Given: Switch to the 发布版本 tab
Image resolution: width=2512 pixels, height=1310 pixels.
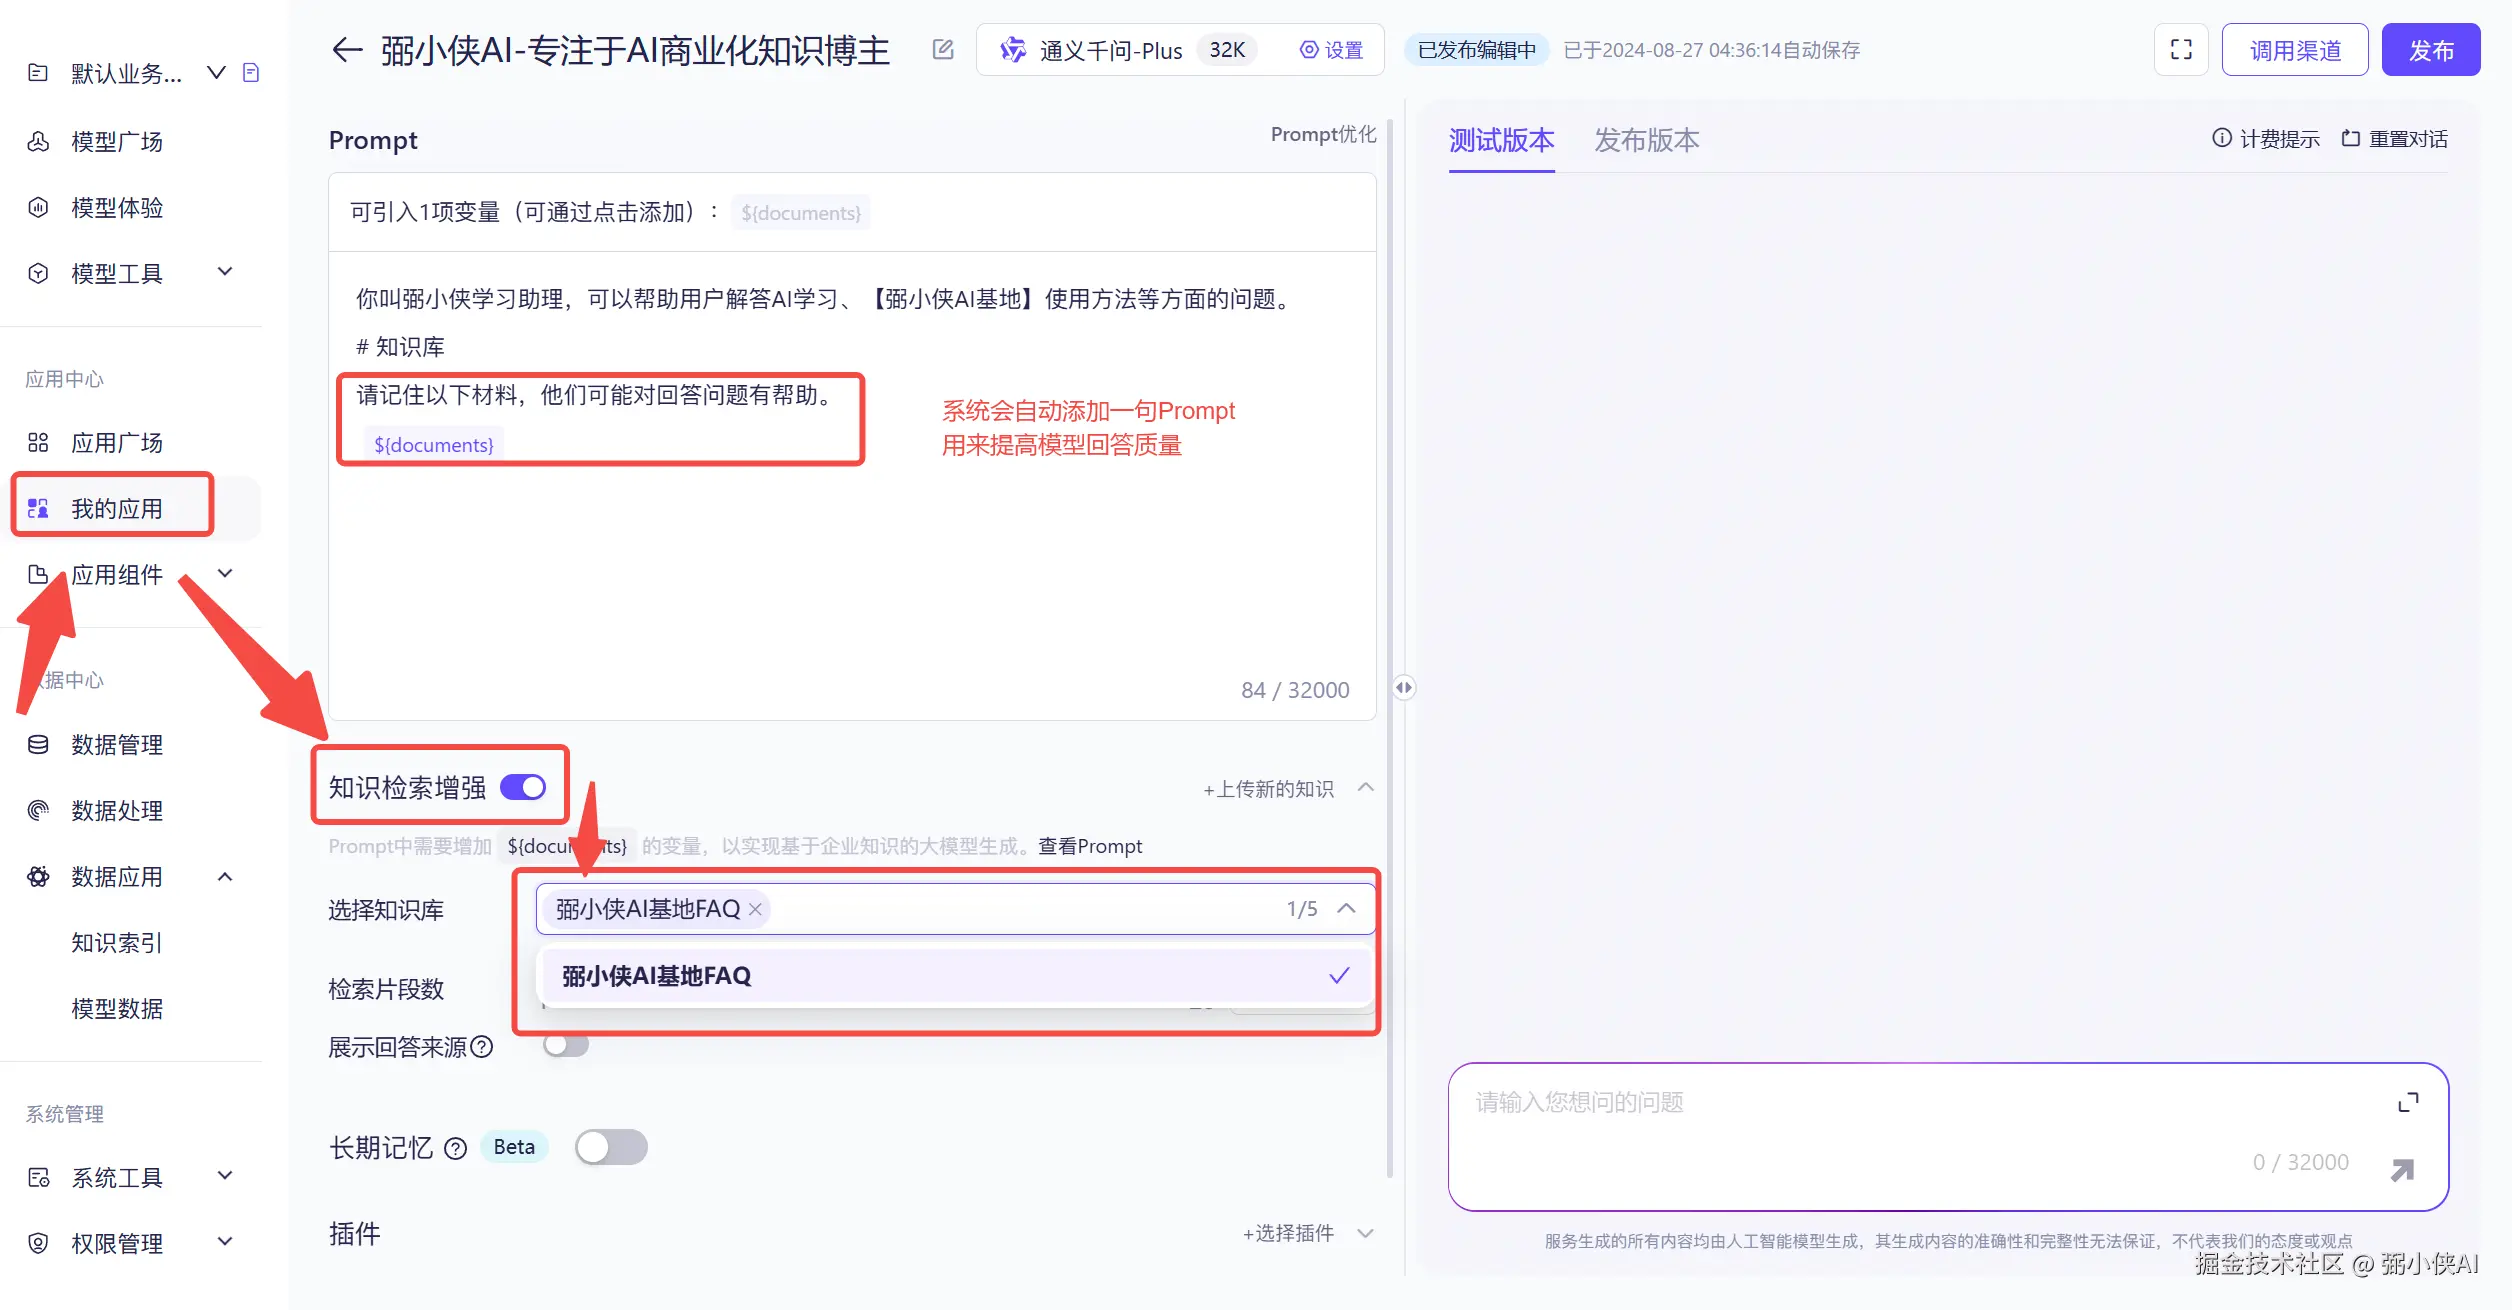Looking at the screenshot, I should [1646, 140].
